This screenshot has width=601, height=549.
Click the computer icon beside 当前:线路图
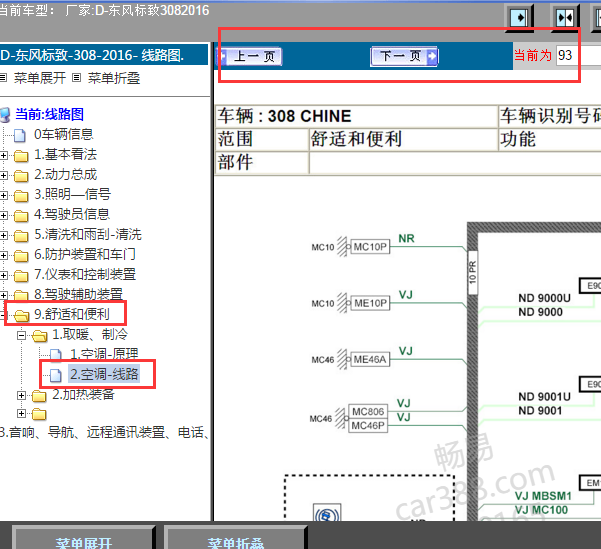[x=5, y=115]
